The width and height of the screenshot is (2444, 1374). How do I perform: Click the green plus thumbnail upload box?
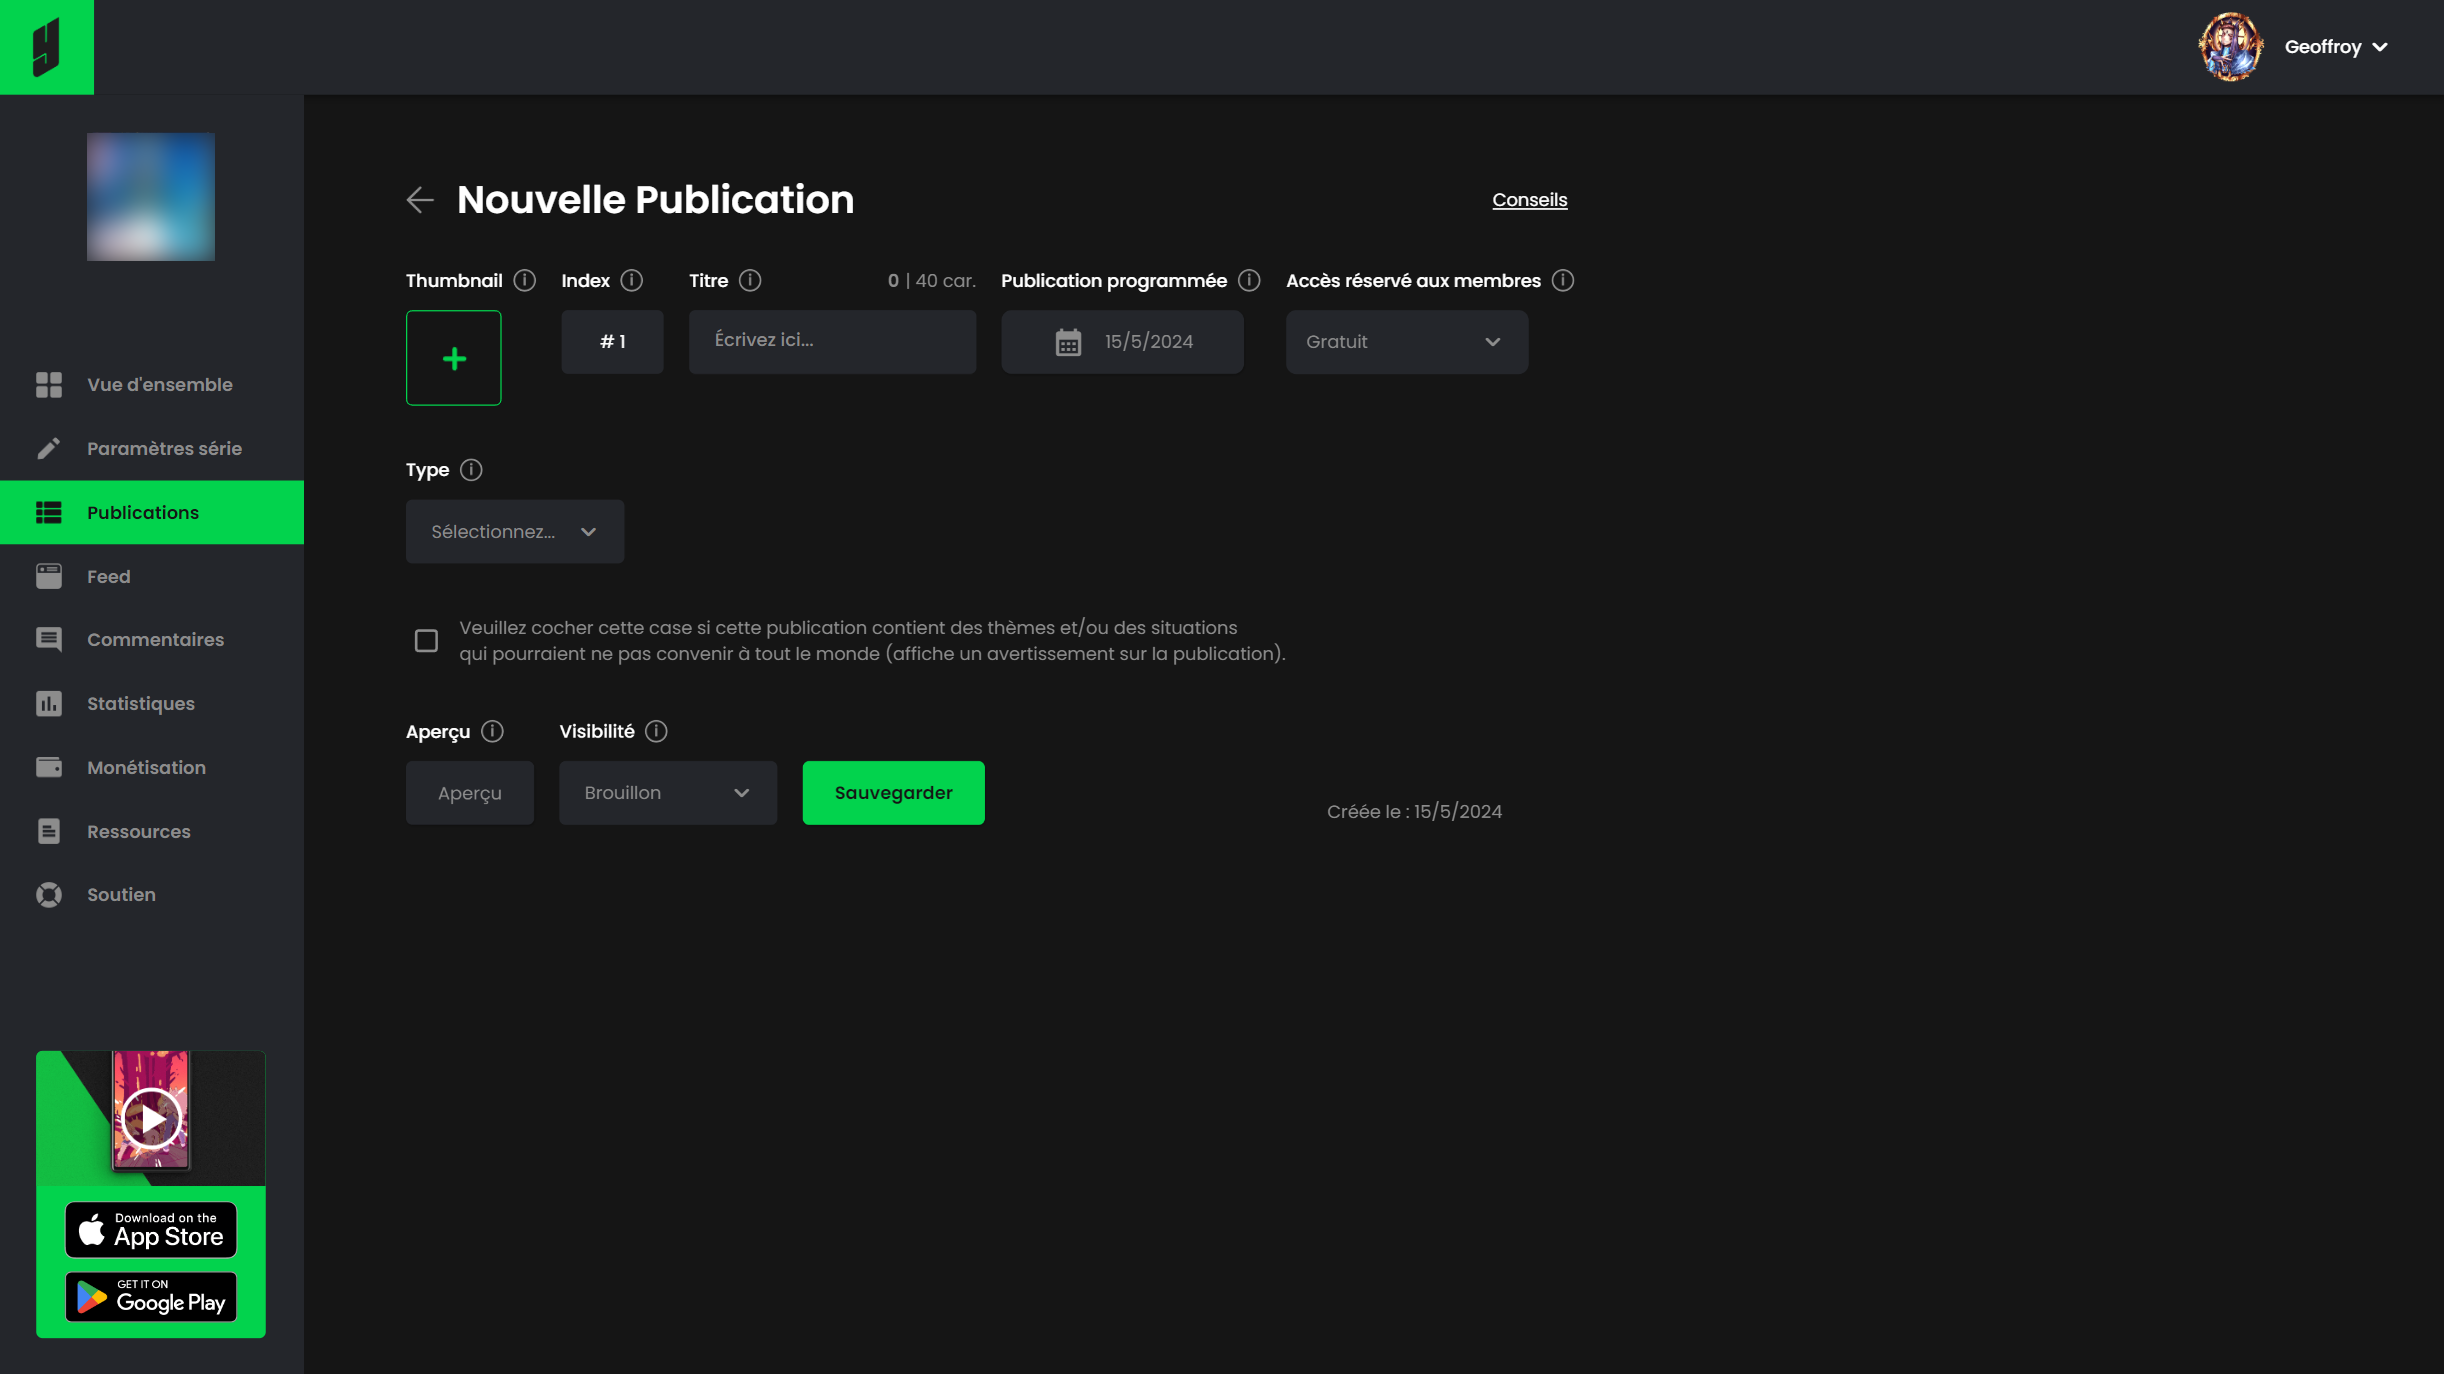click(x=453, y=358)
